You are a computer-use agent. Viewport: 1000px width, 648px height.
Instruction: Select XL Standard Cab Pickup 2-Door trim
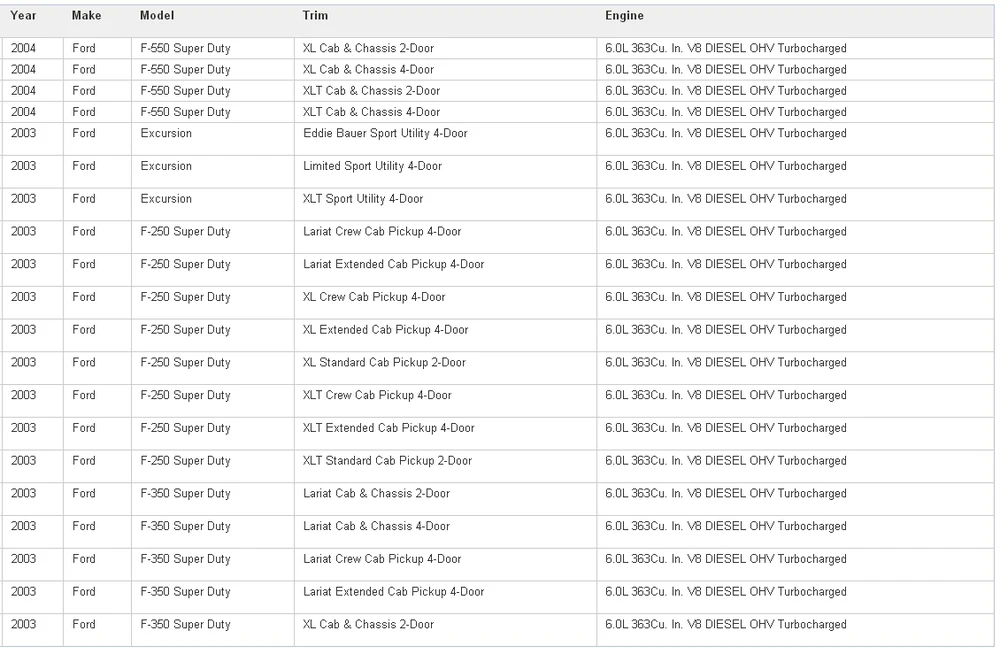(x=384, y=362)
